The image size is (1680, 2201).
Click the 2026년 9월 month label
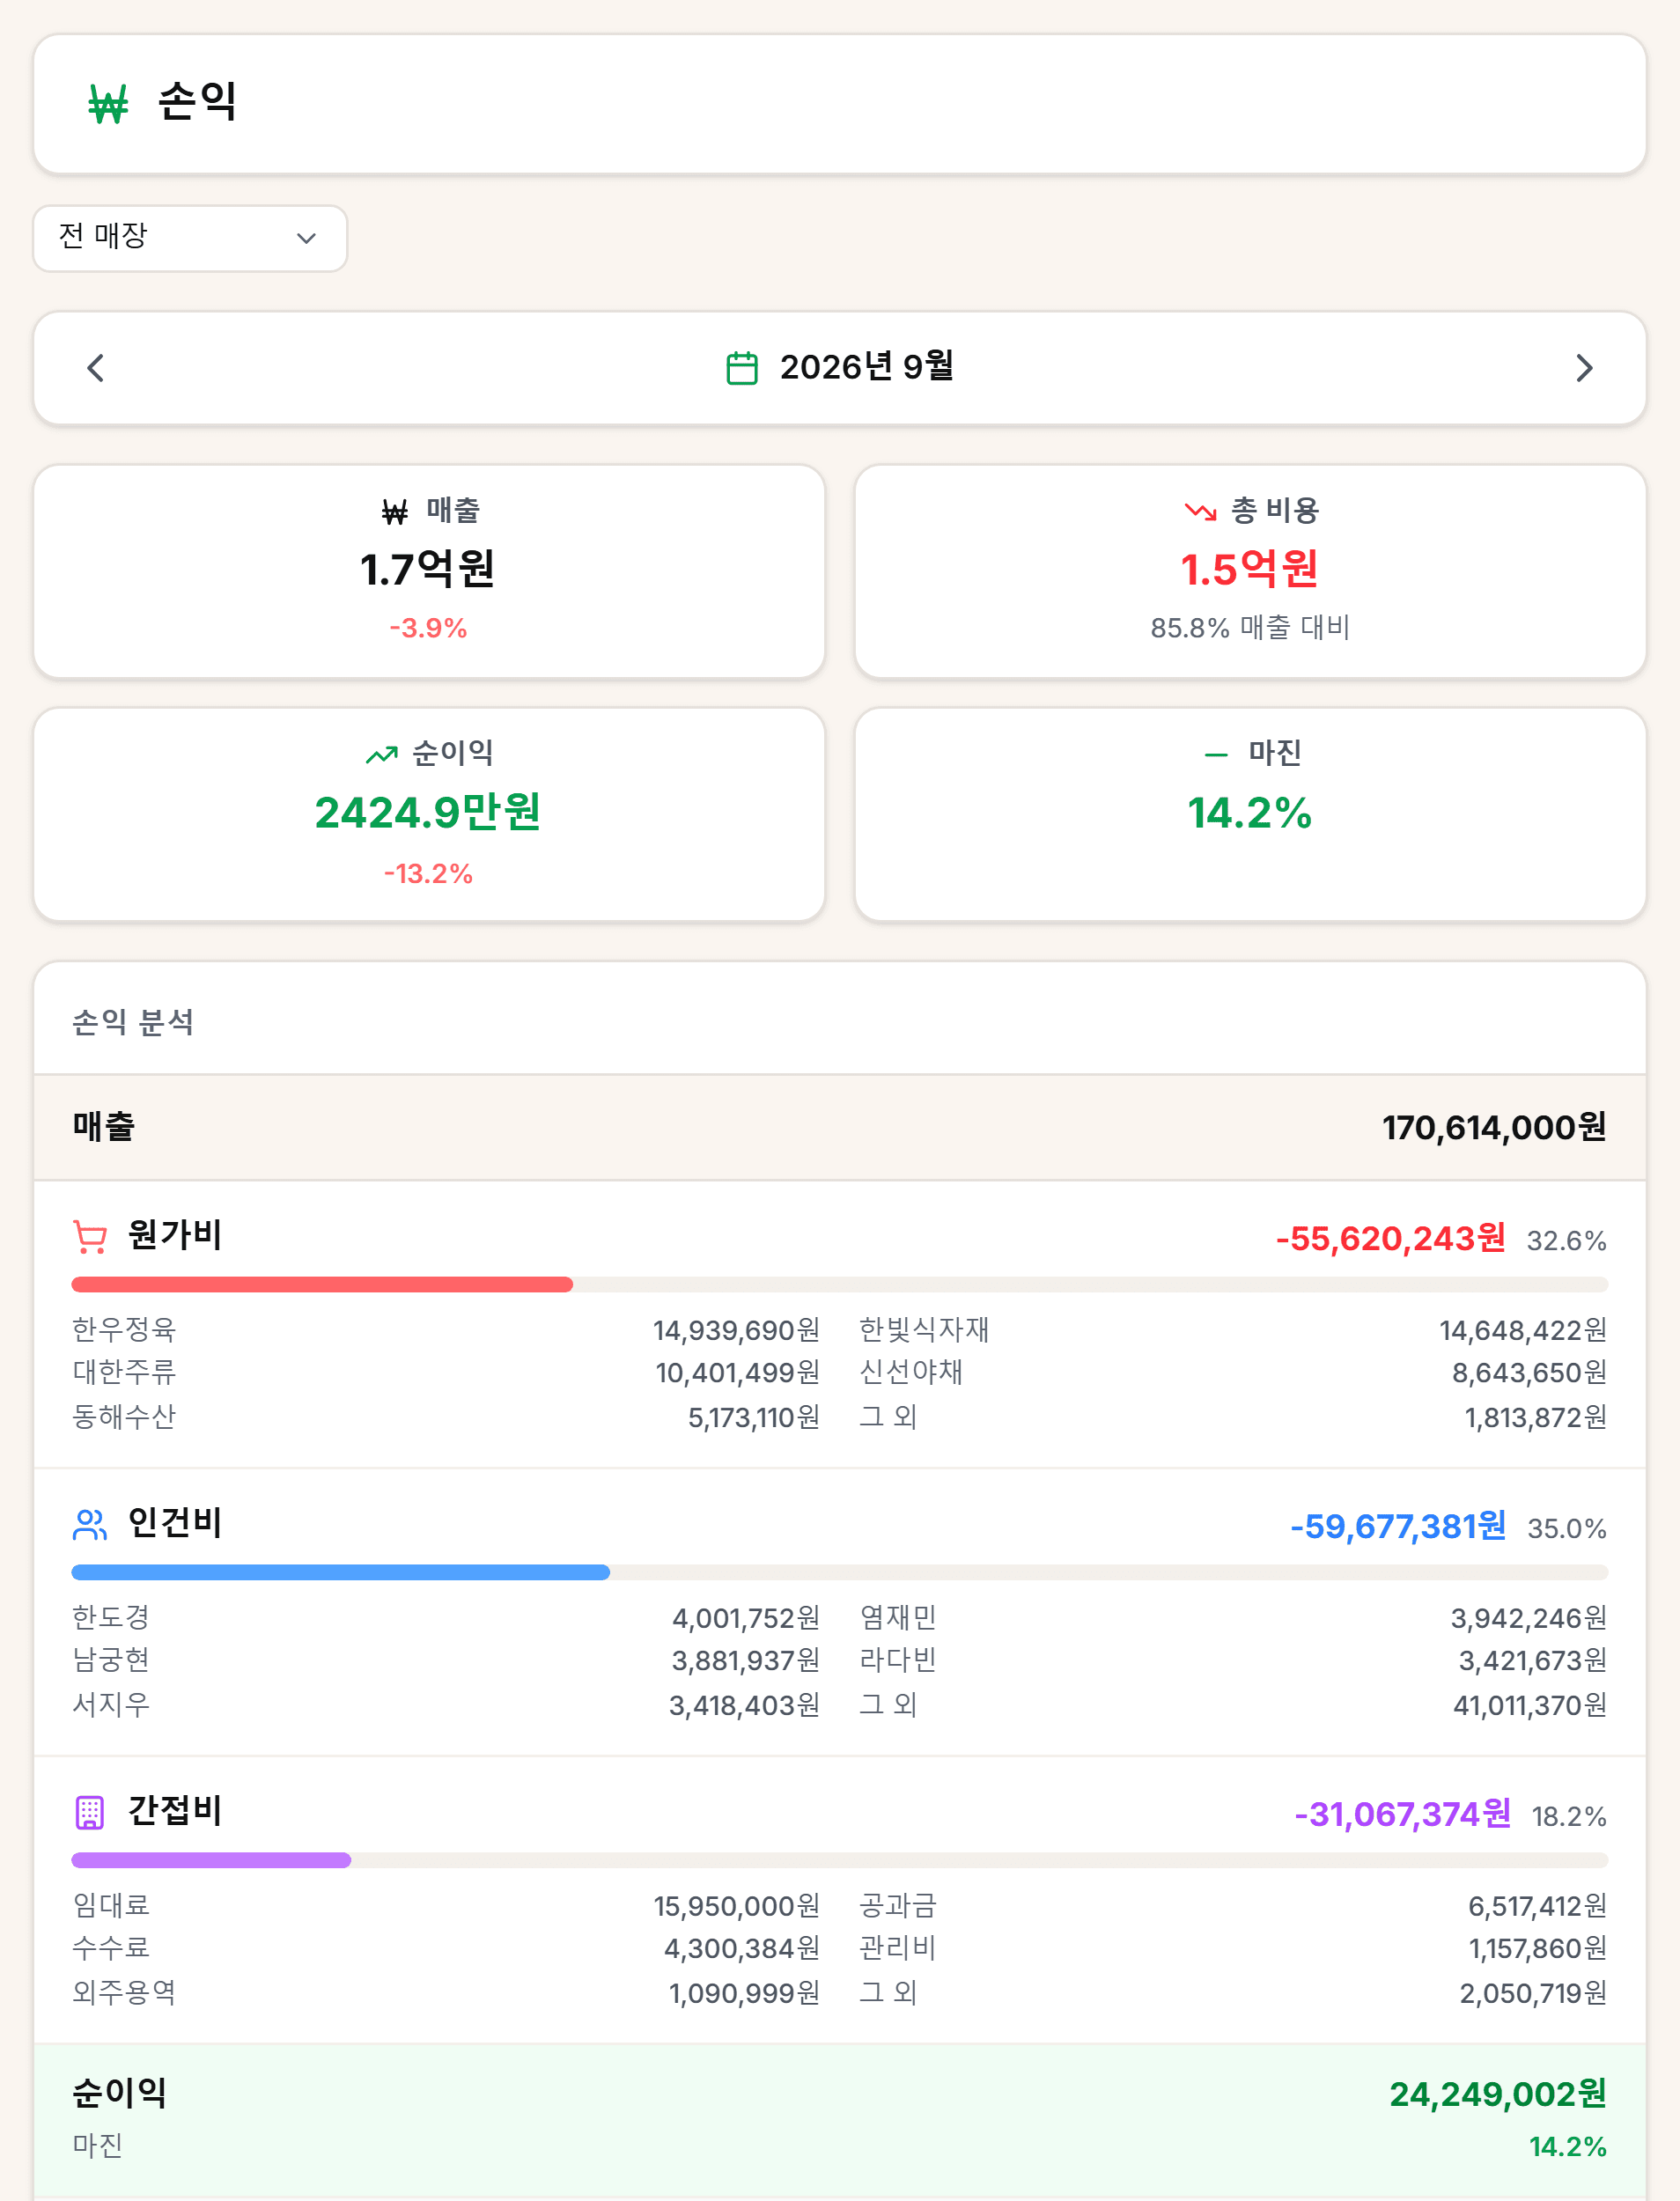click(867, 367)
